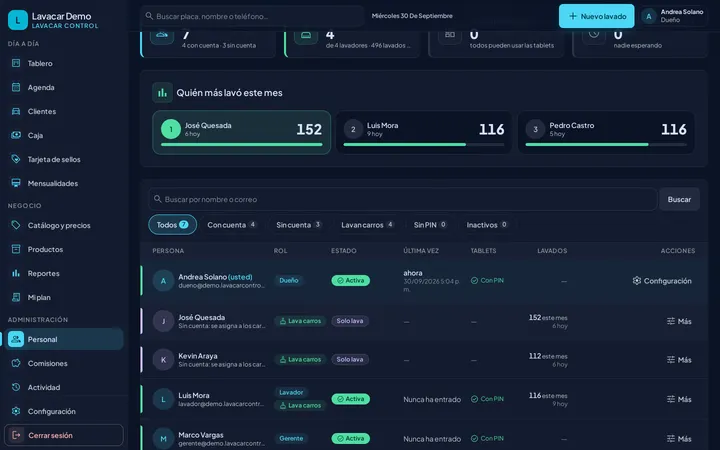The height and width of the screenshot is (450, 720).
Task: Click the Cerrar sesión button
Action: [64, 435]
